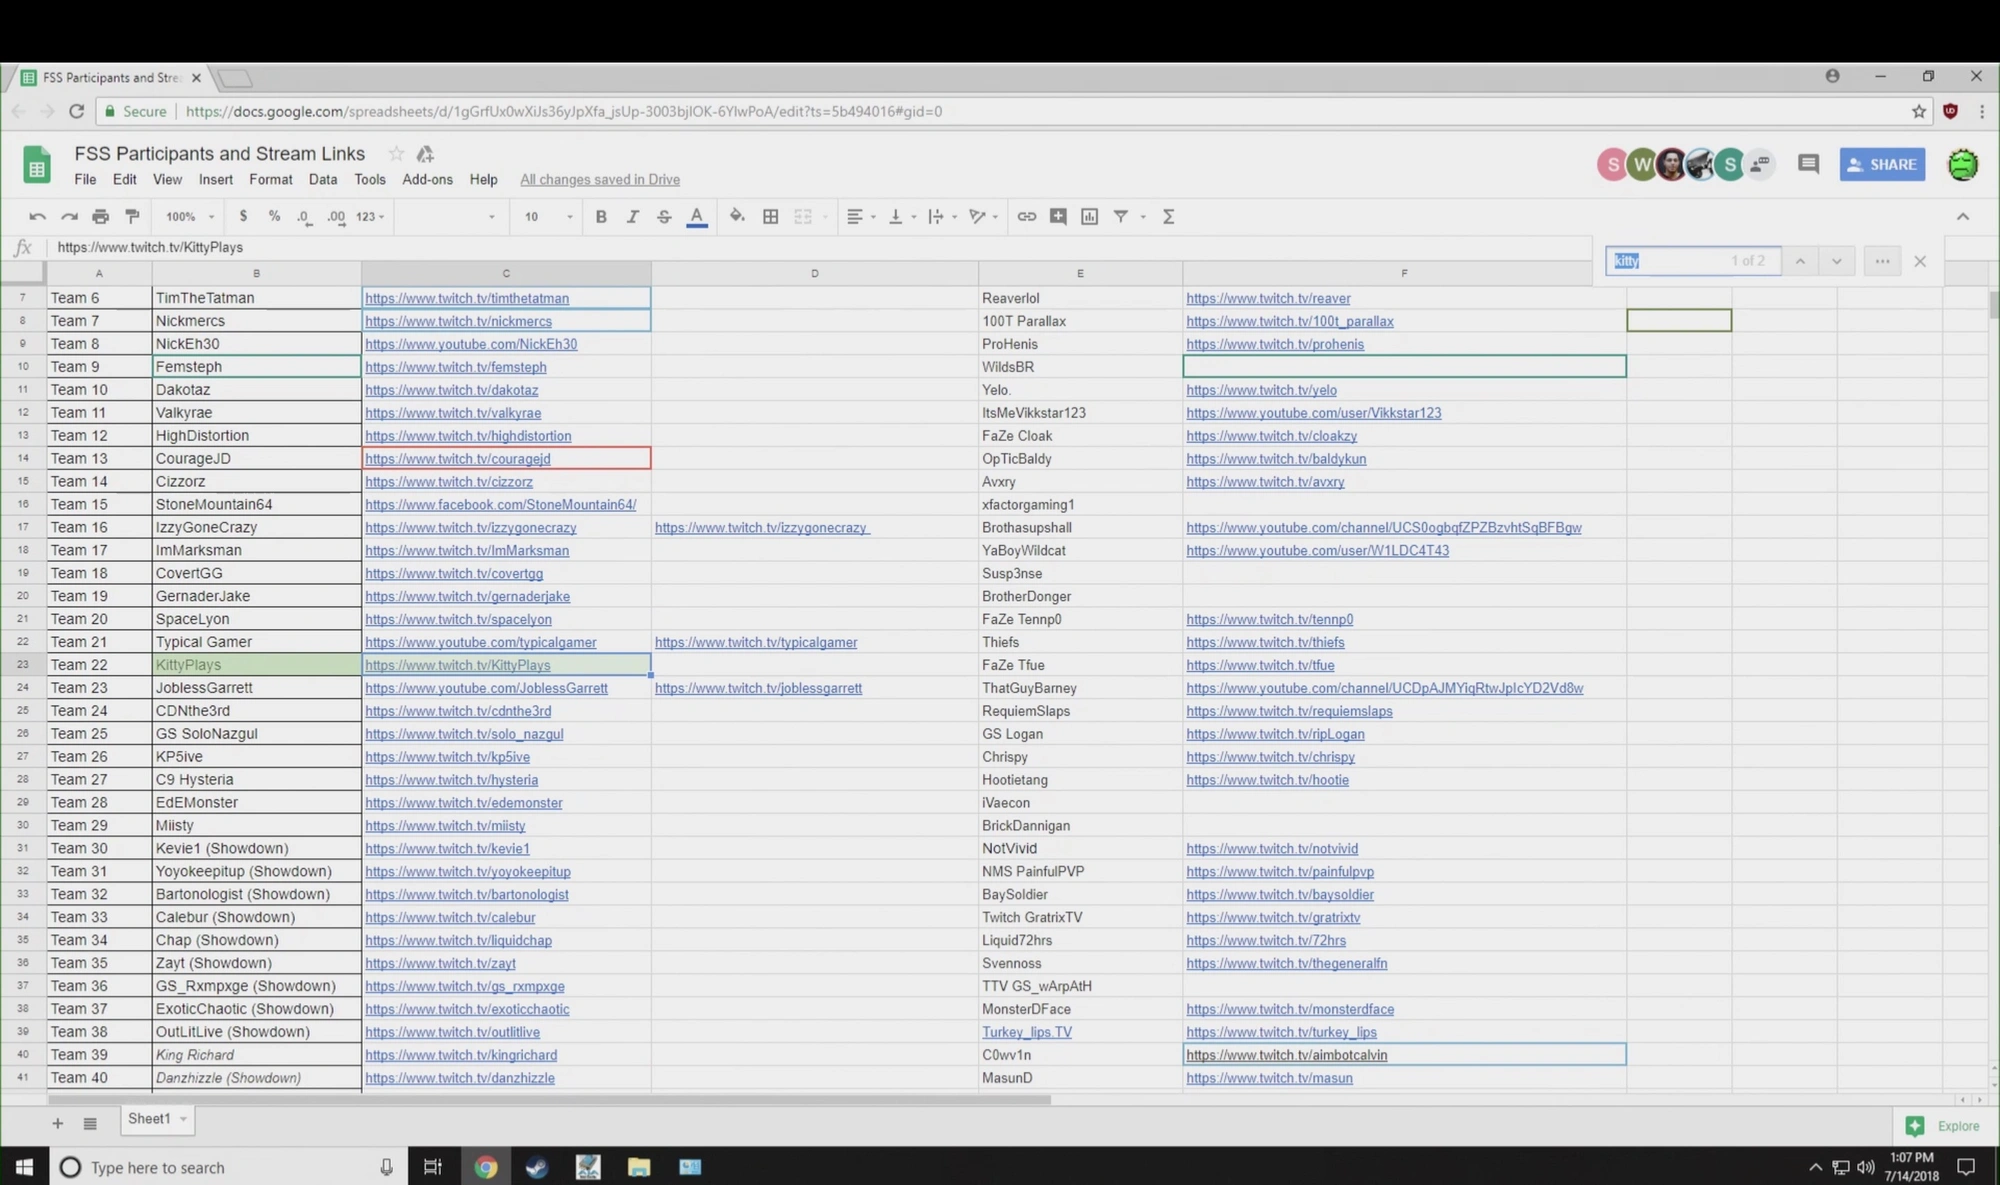Toggle bold formatting
This screenshot has width=2000, height=1185.
(x=601, y=216)
